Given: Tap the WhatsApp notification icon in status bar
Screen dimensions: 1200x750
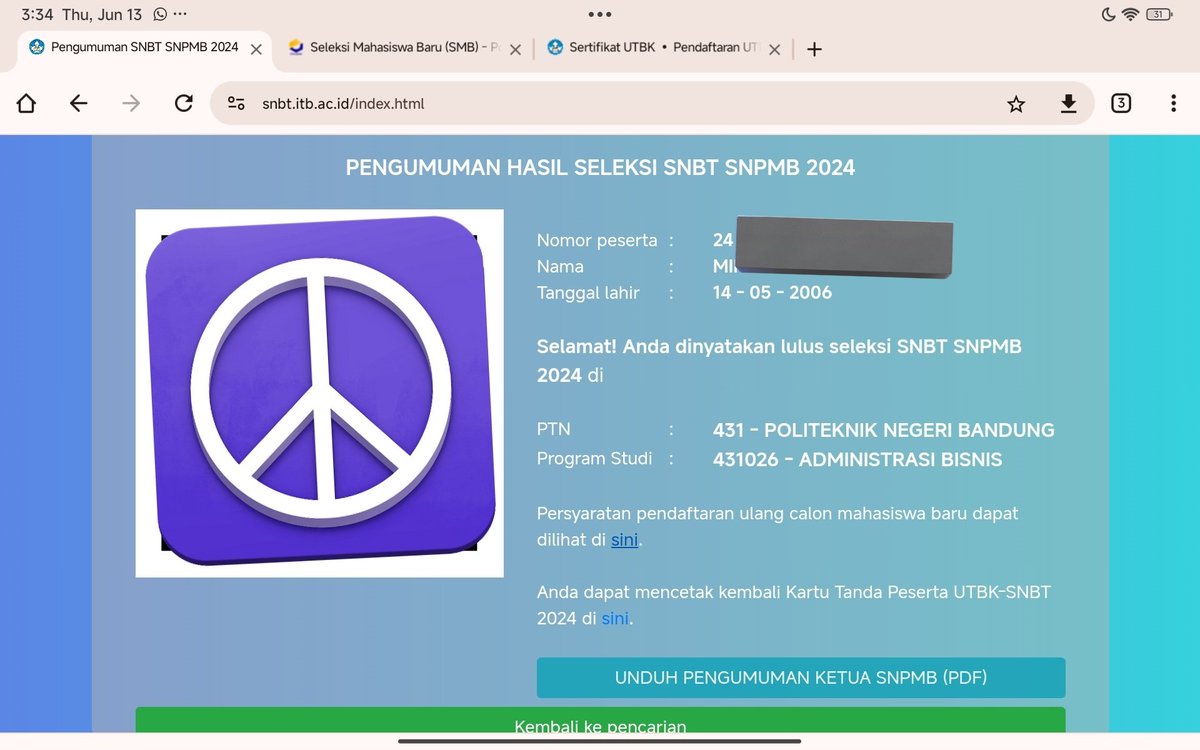Looking at the screenshot, I should (160, 15).
